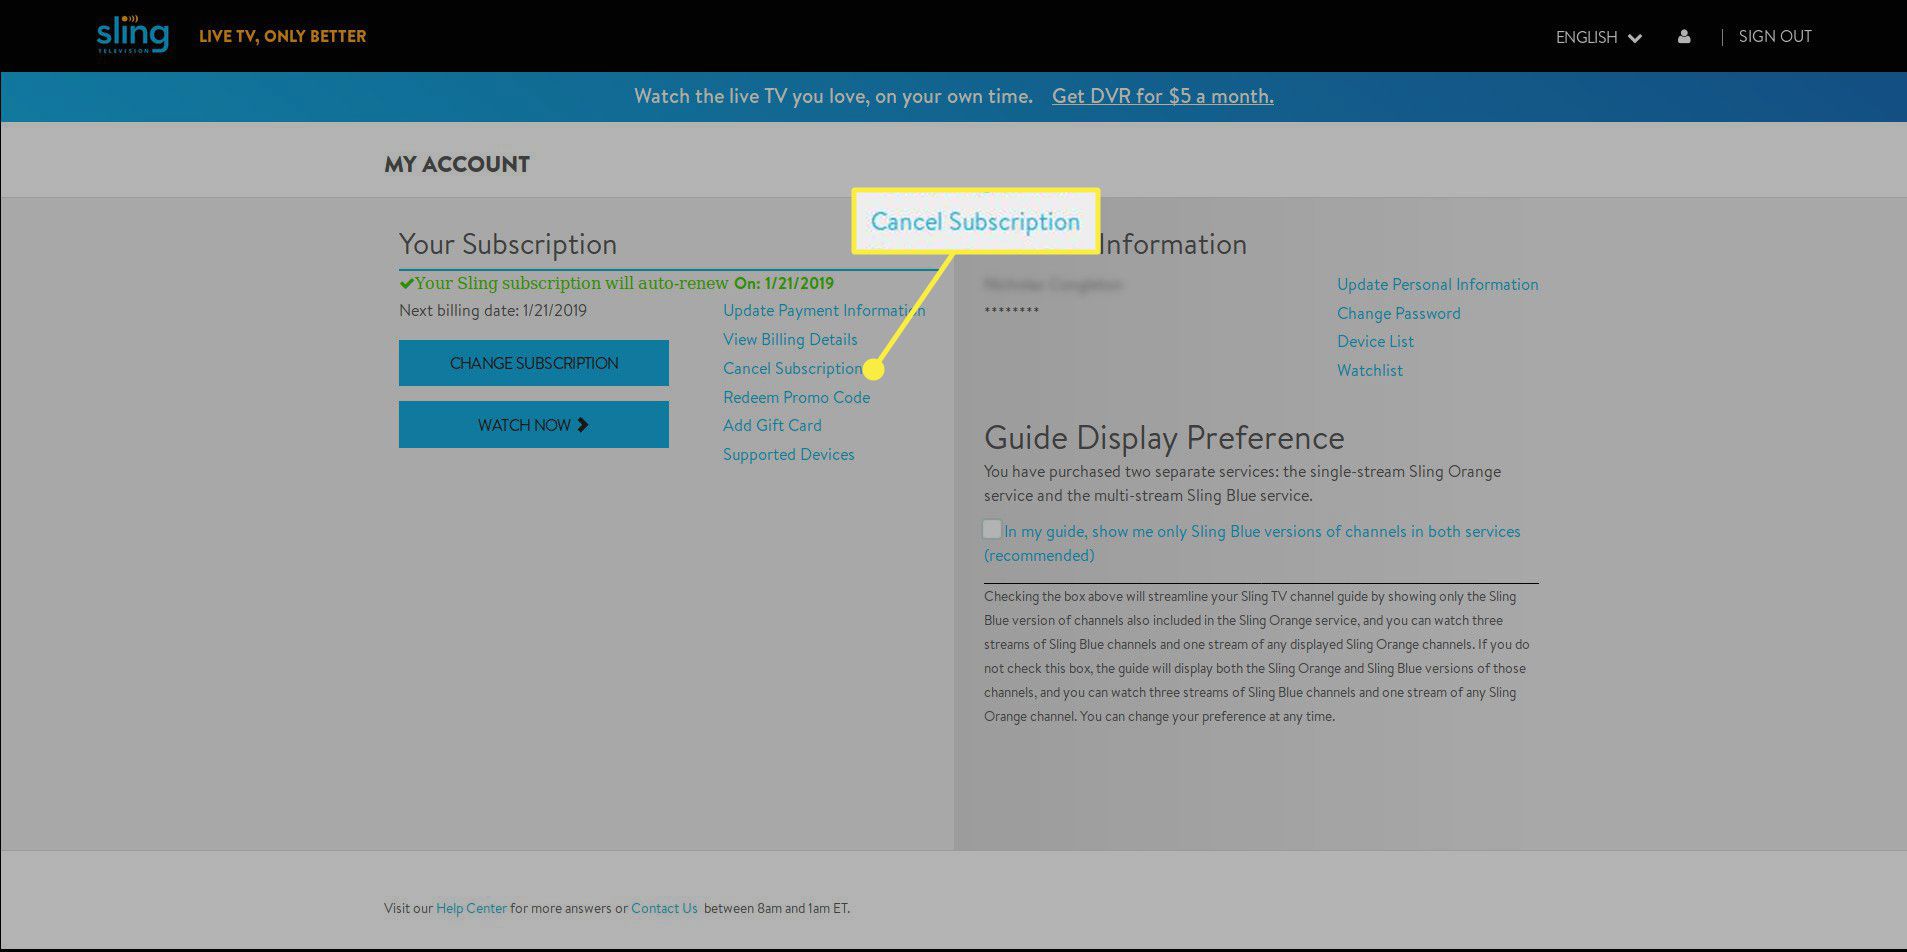Viewport: 1907px width, 952px height.
Task: Open the Get DVR for $5 a month link
Action: (1163, 96)
